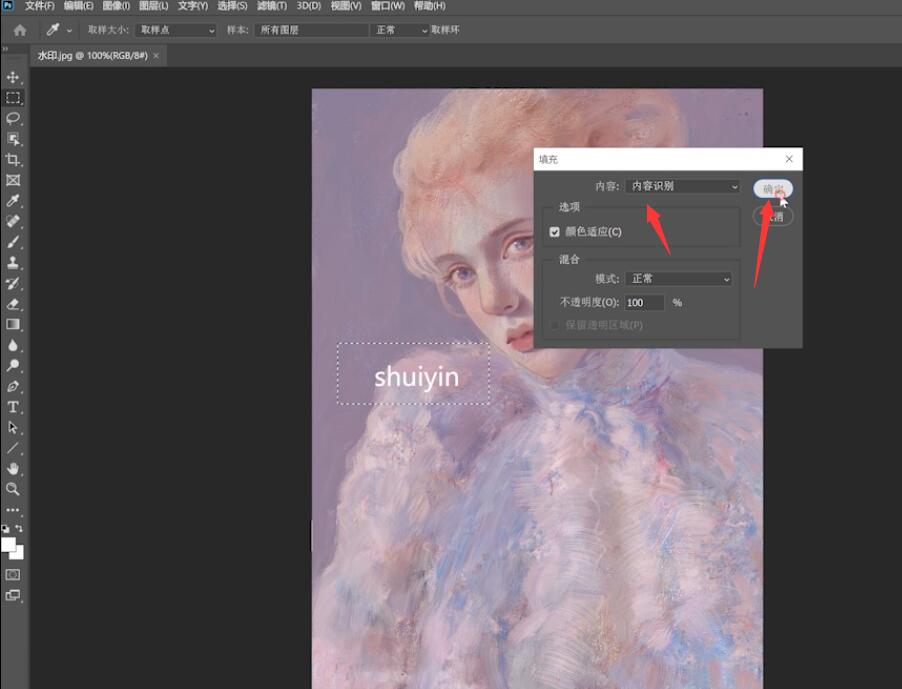Select the Pen tool

point(13,386)
